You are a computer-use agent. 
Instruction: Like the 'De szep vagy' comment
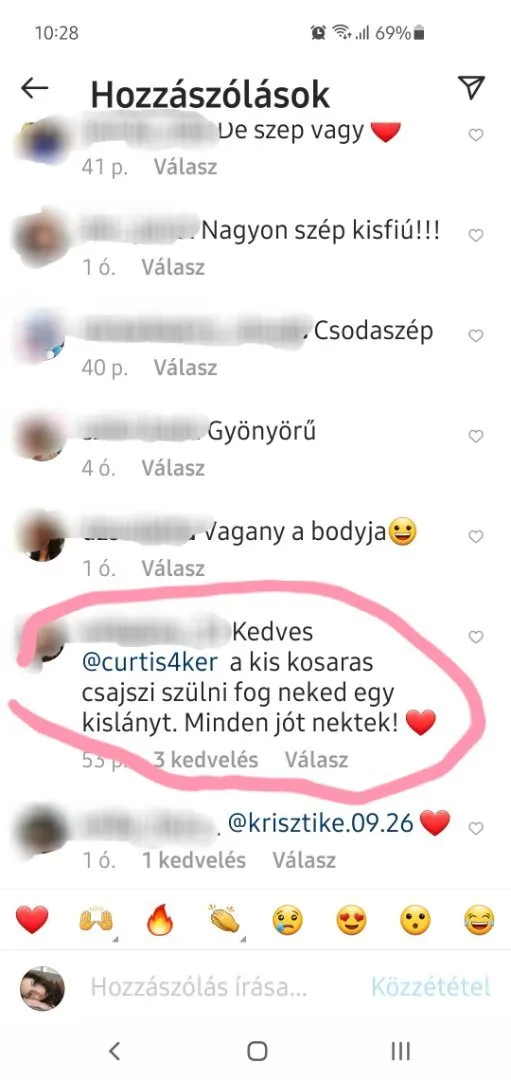[476, 135]
